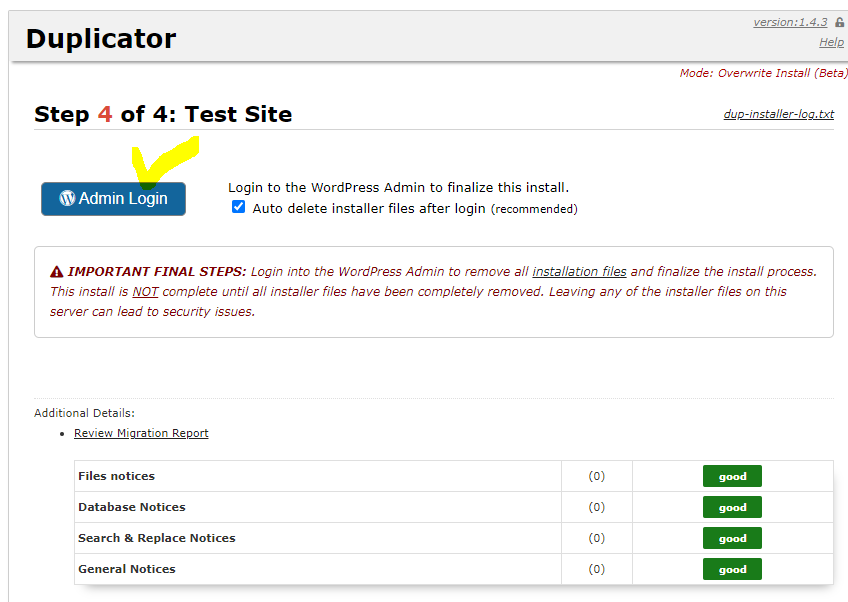Open the version:1.4.3 link
This screenshot has width=848, height=602.
pyautogui.click(x=790, y=22)
